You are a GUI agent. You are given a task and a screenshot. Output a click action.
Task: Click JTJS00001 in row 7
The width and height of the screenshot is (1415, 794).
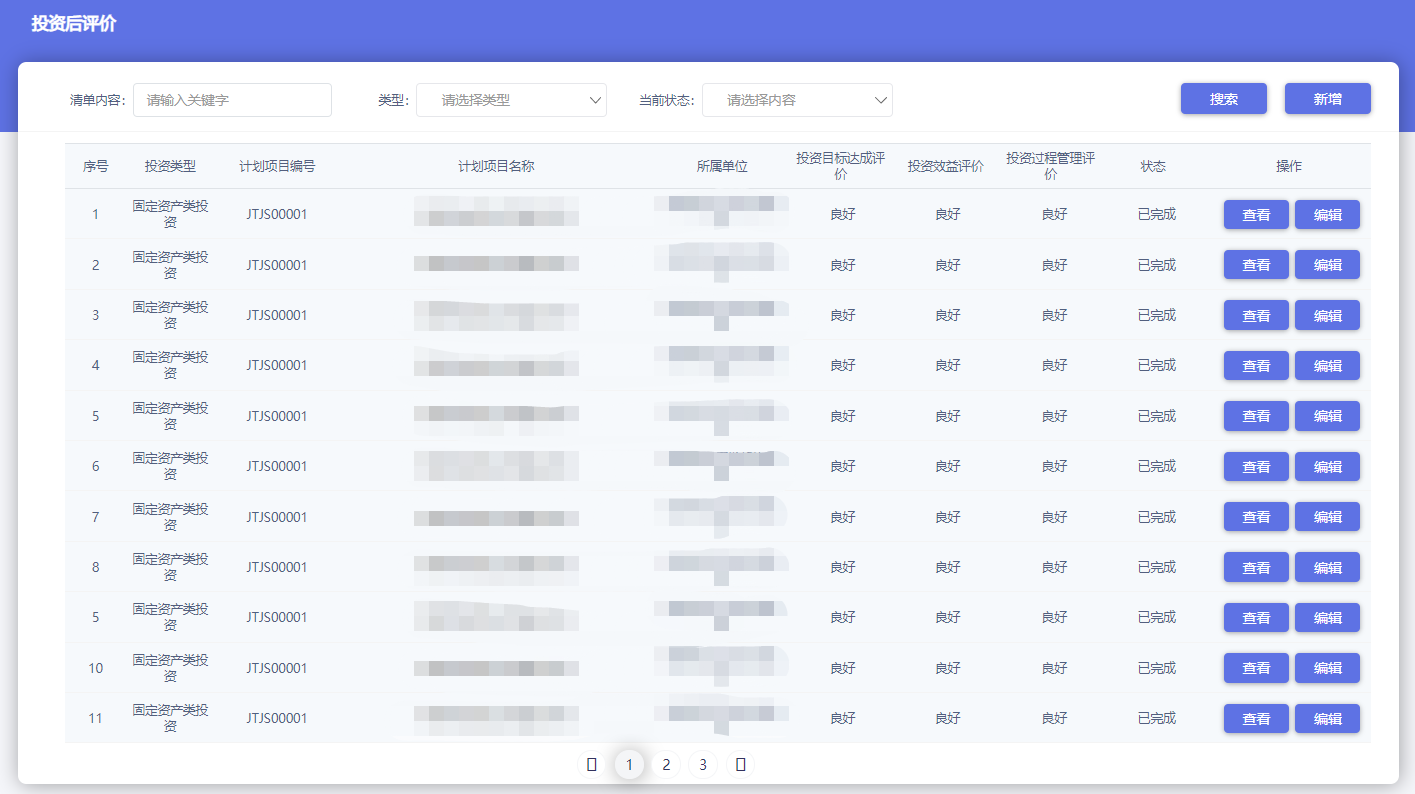click(x=277, y=517)
